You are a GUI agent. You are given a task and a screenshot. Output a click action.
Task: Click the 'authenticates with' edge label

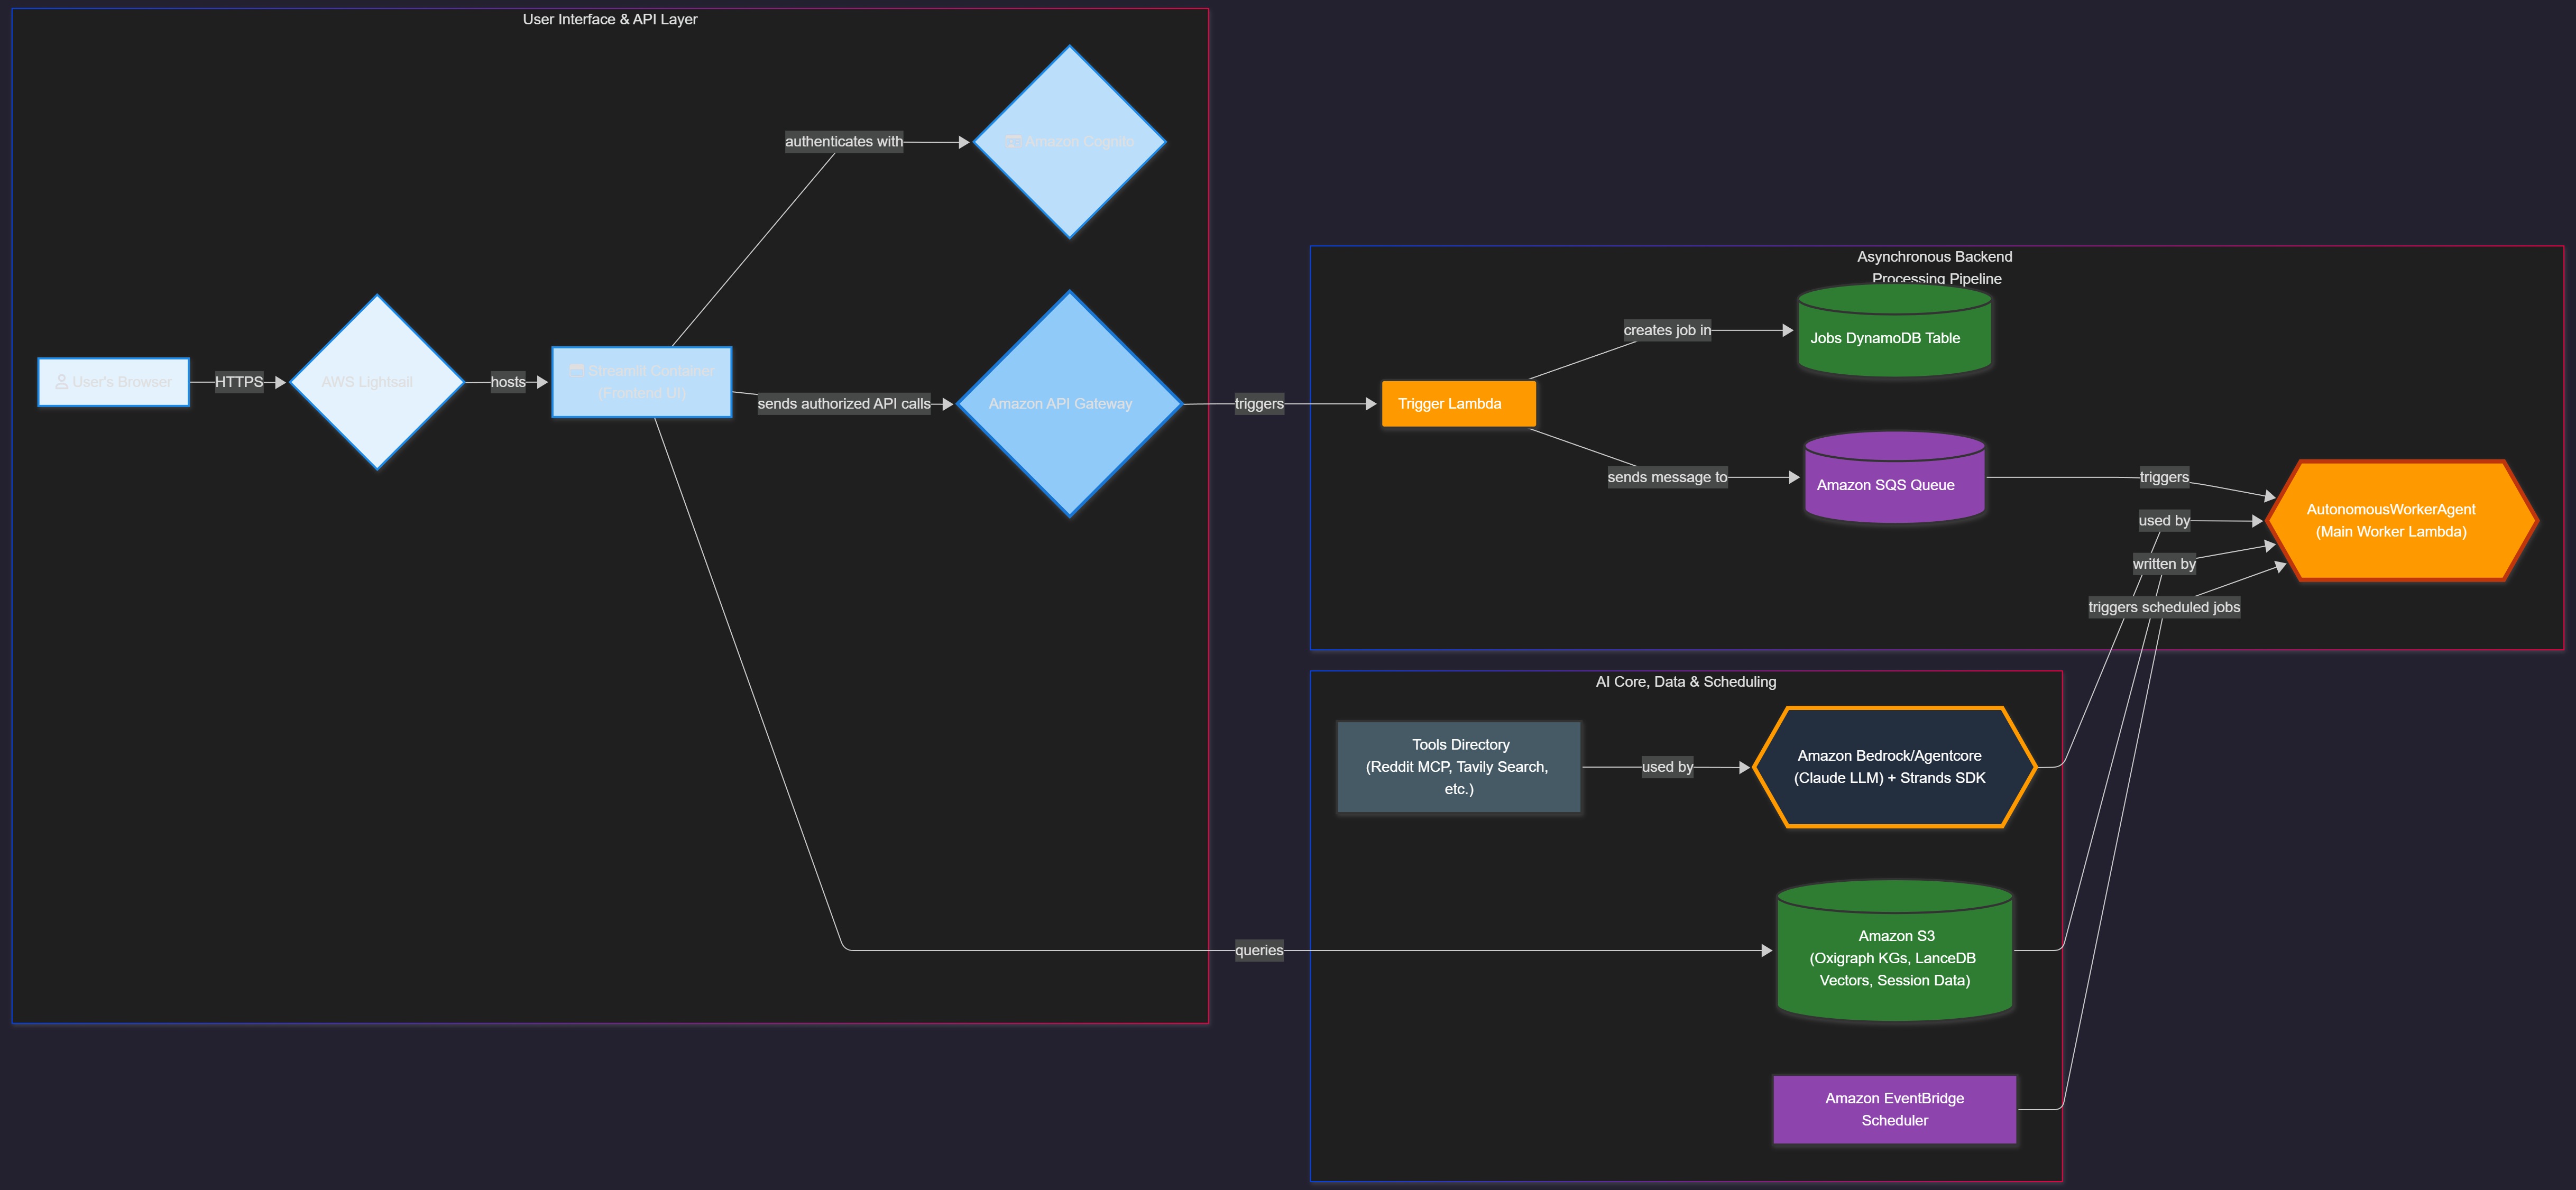click(x=843, y=142)
